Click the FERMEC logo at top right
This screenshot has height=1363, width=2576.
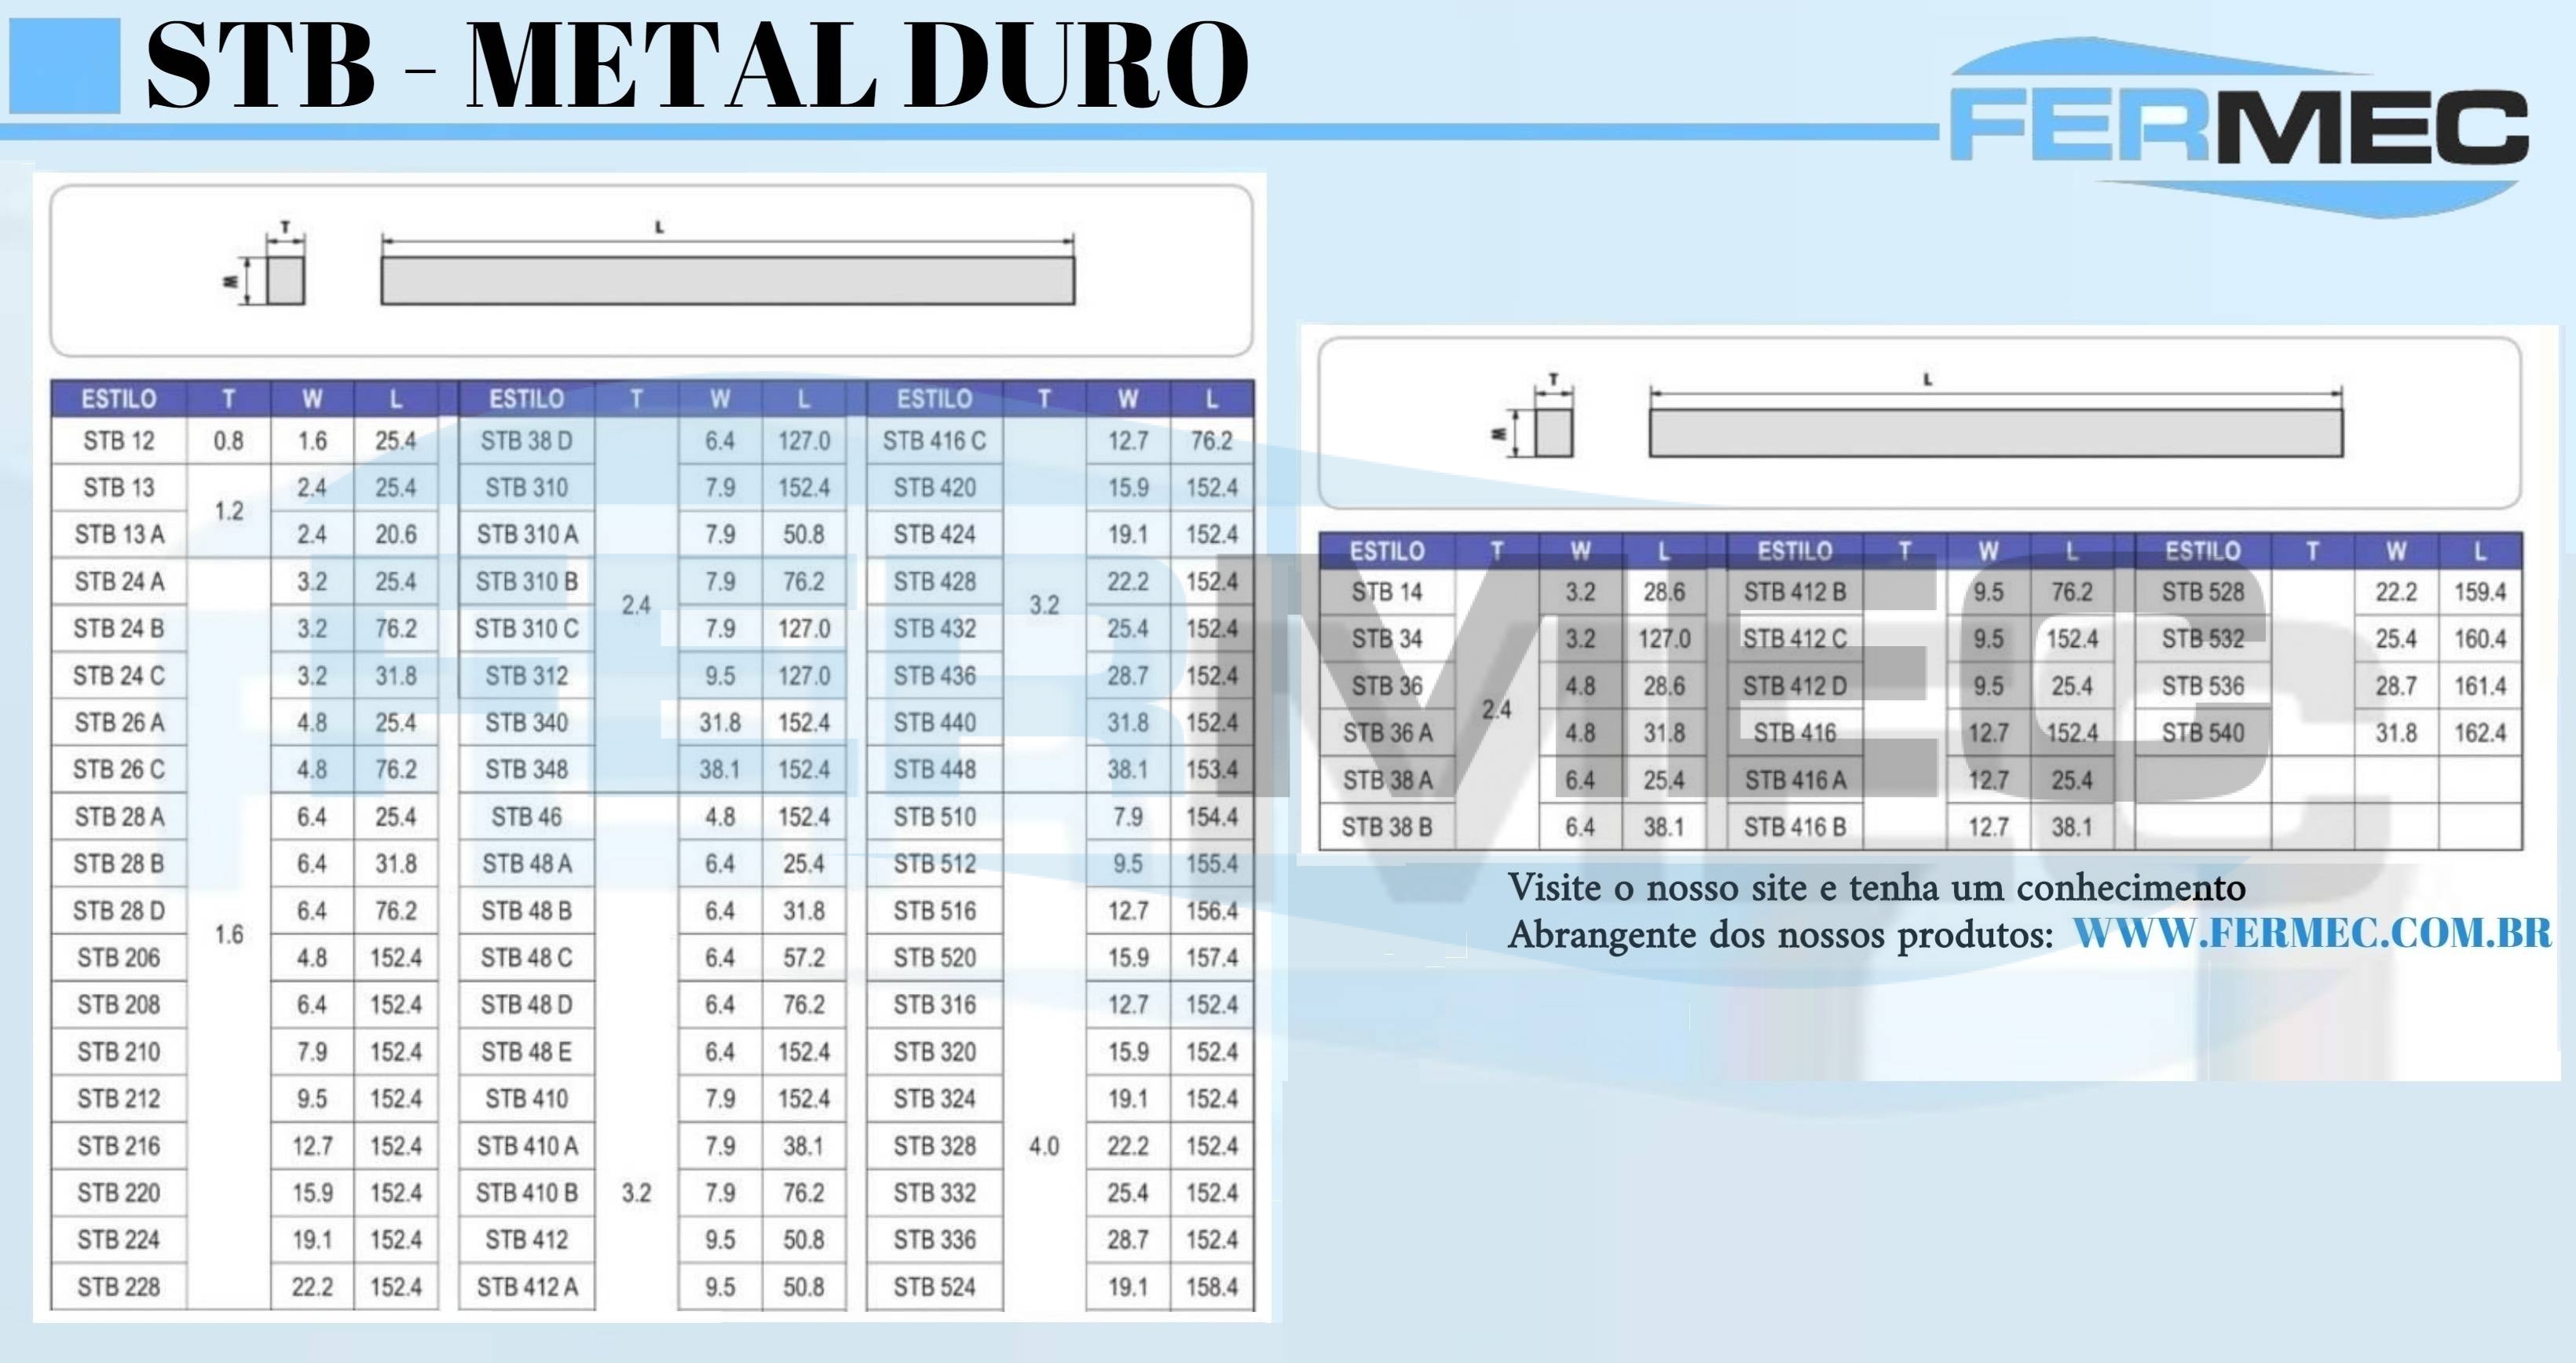(x=2239, y=128)
